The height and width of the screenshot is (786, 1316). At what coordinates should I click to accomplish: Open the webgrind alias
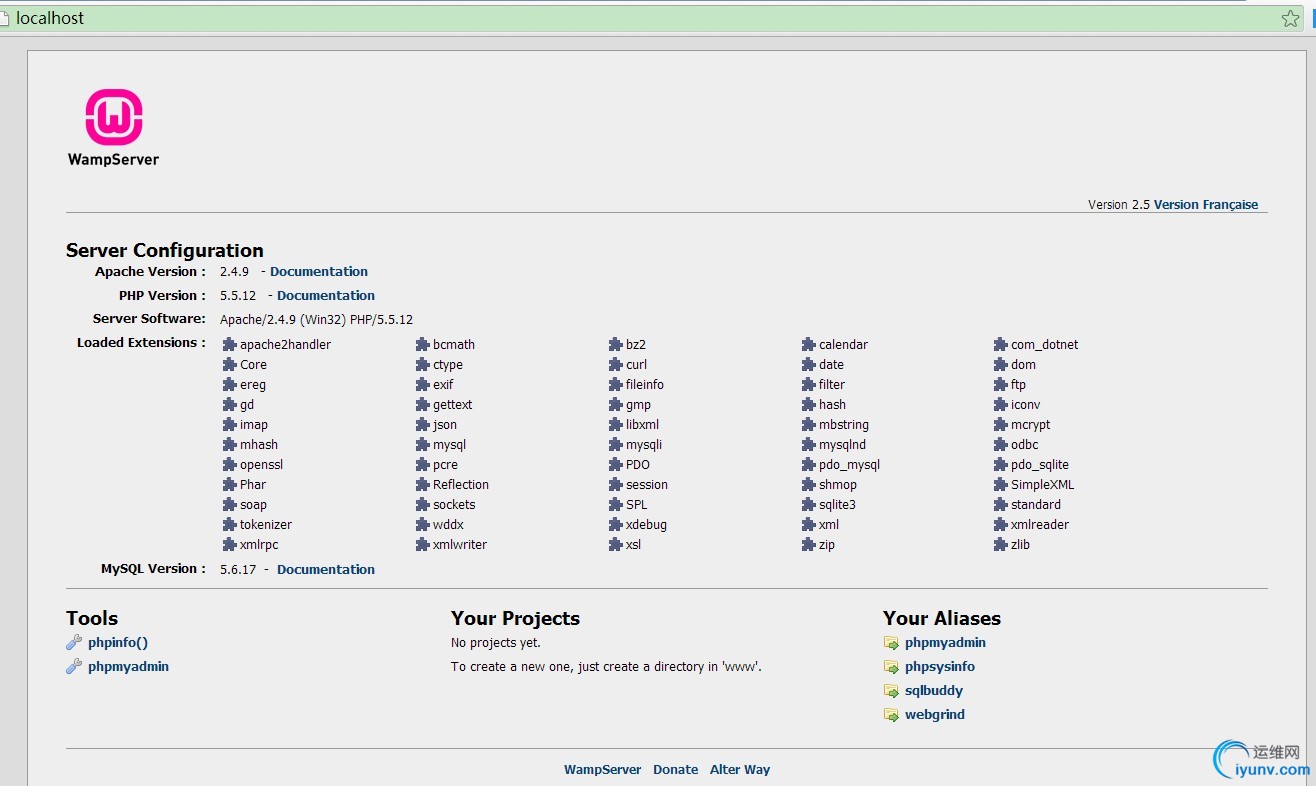935,715
